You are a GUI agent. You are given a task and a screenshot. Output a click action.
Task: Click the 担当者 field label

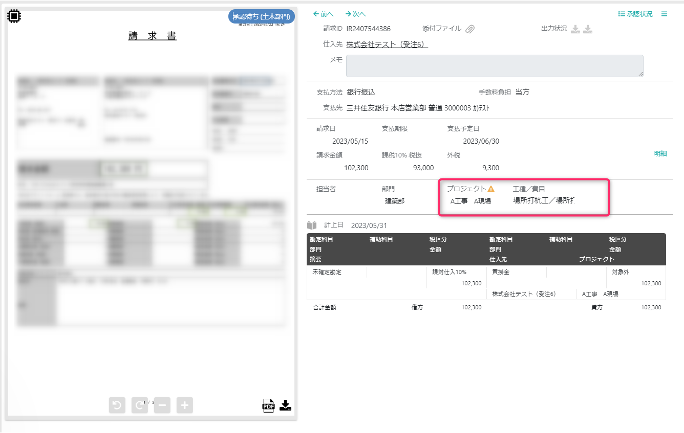[326, 189]
